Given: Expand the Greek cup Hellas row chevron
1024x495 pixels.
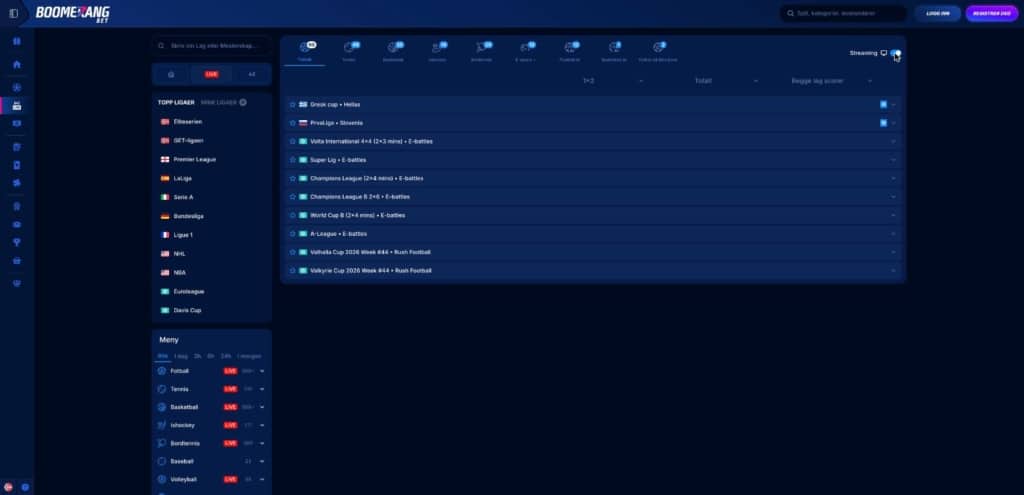Looking at the screenshot, I should point(893,104).
